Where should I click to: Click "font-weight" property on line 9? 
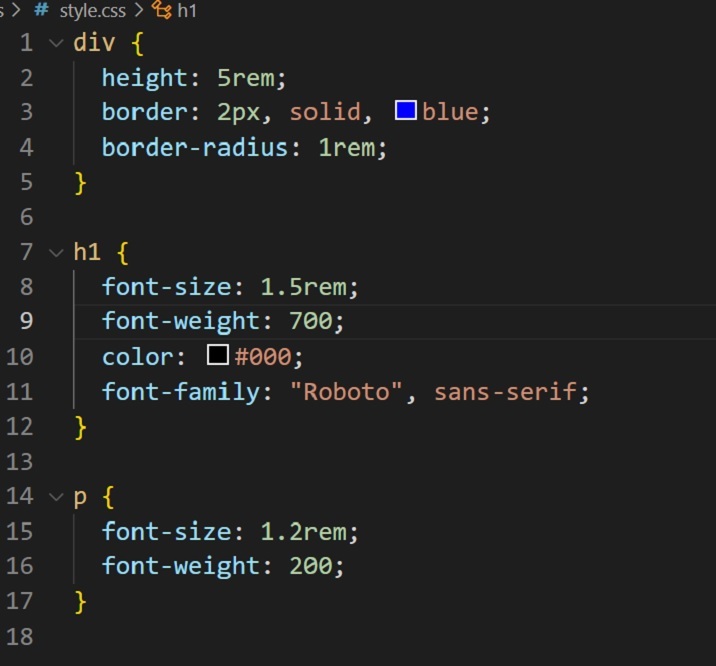click(180, 321)
